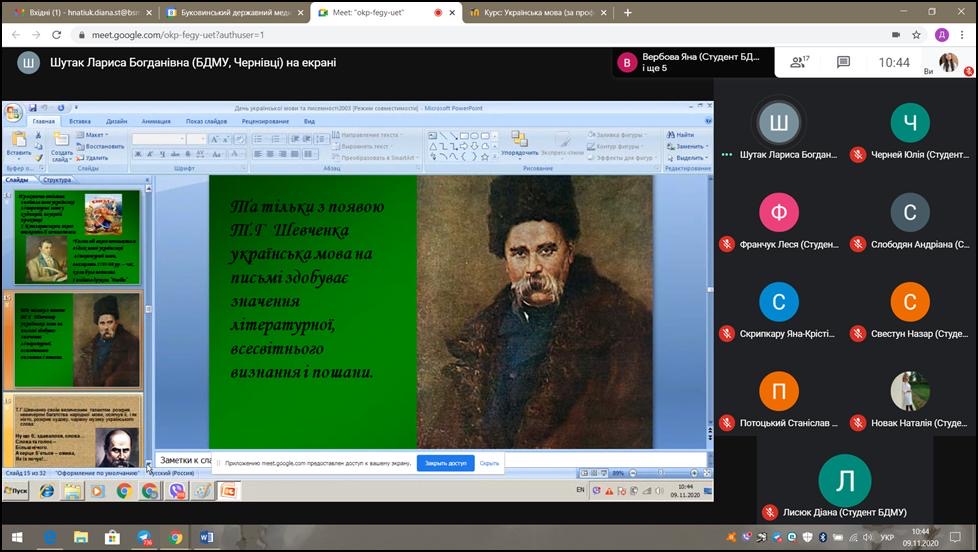Viewport: 978px width, 552px height.
Task: Go back in browser history
Action: click(x=16, y=35)
